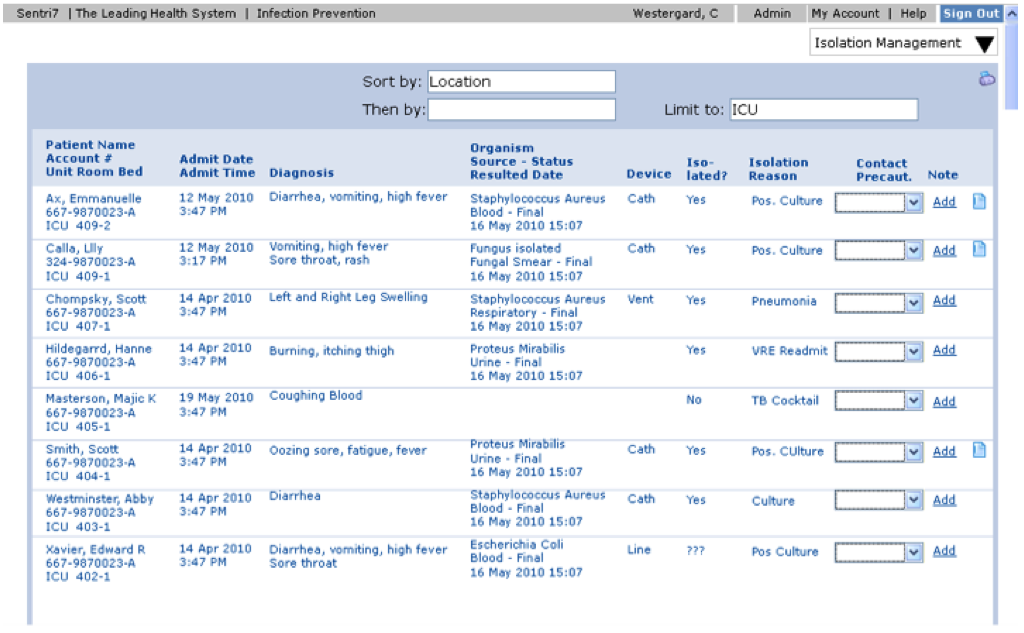Click the Diagnosis column header

(301, 173)
